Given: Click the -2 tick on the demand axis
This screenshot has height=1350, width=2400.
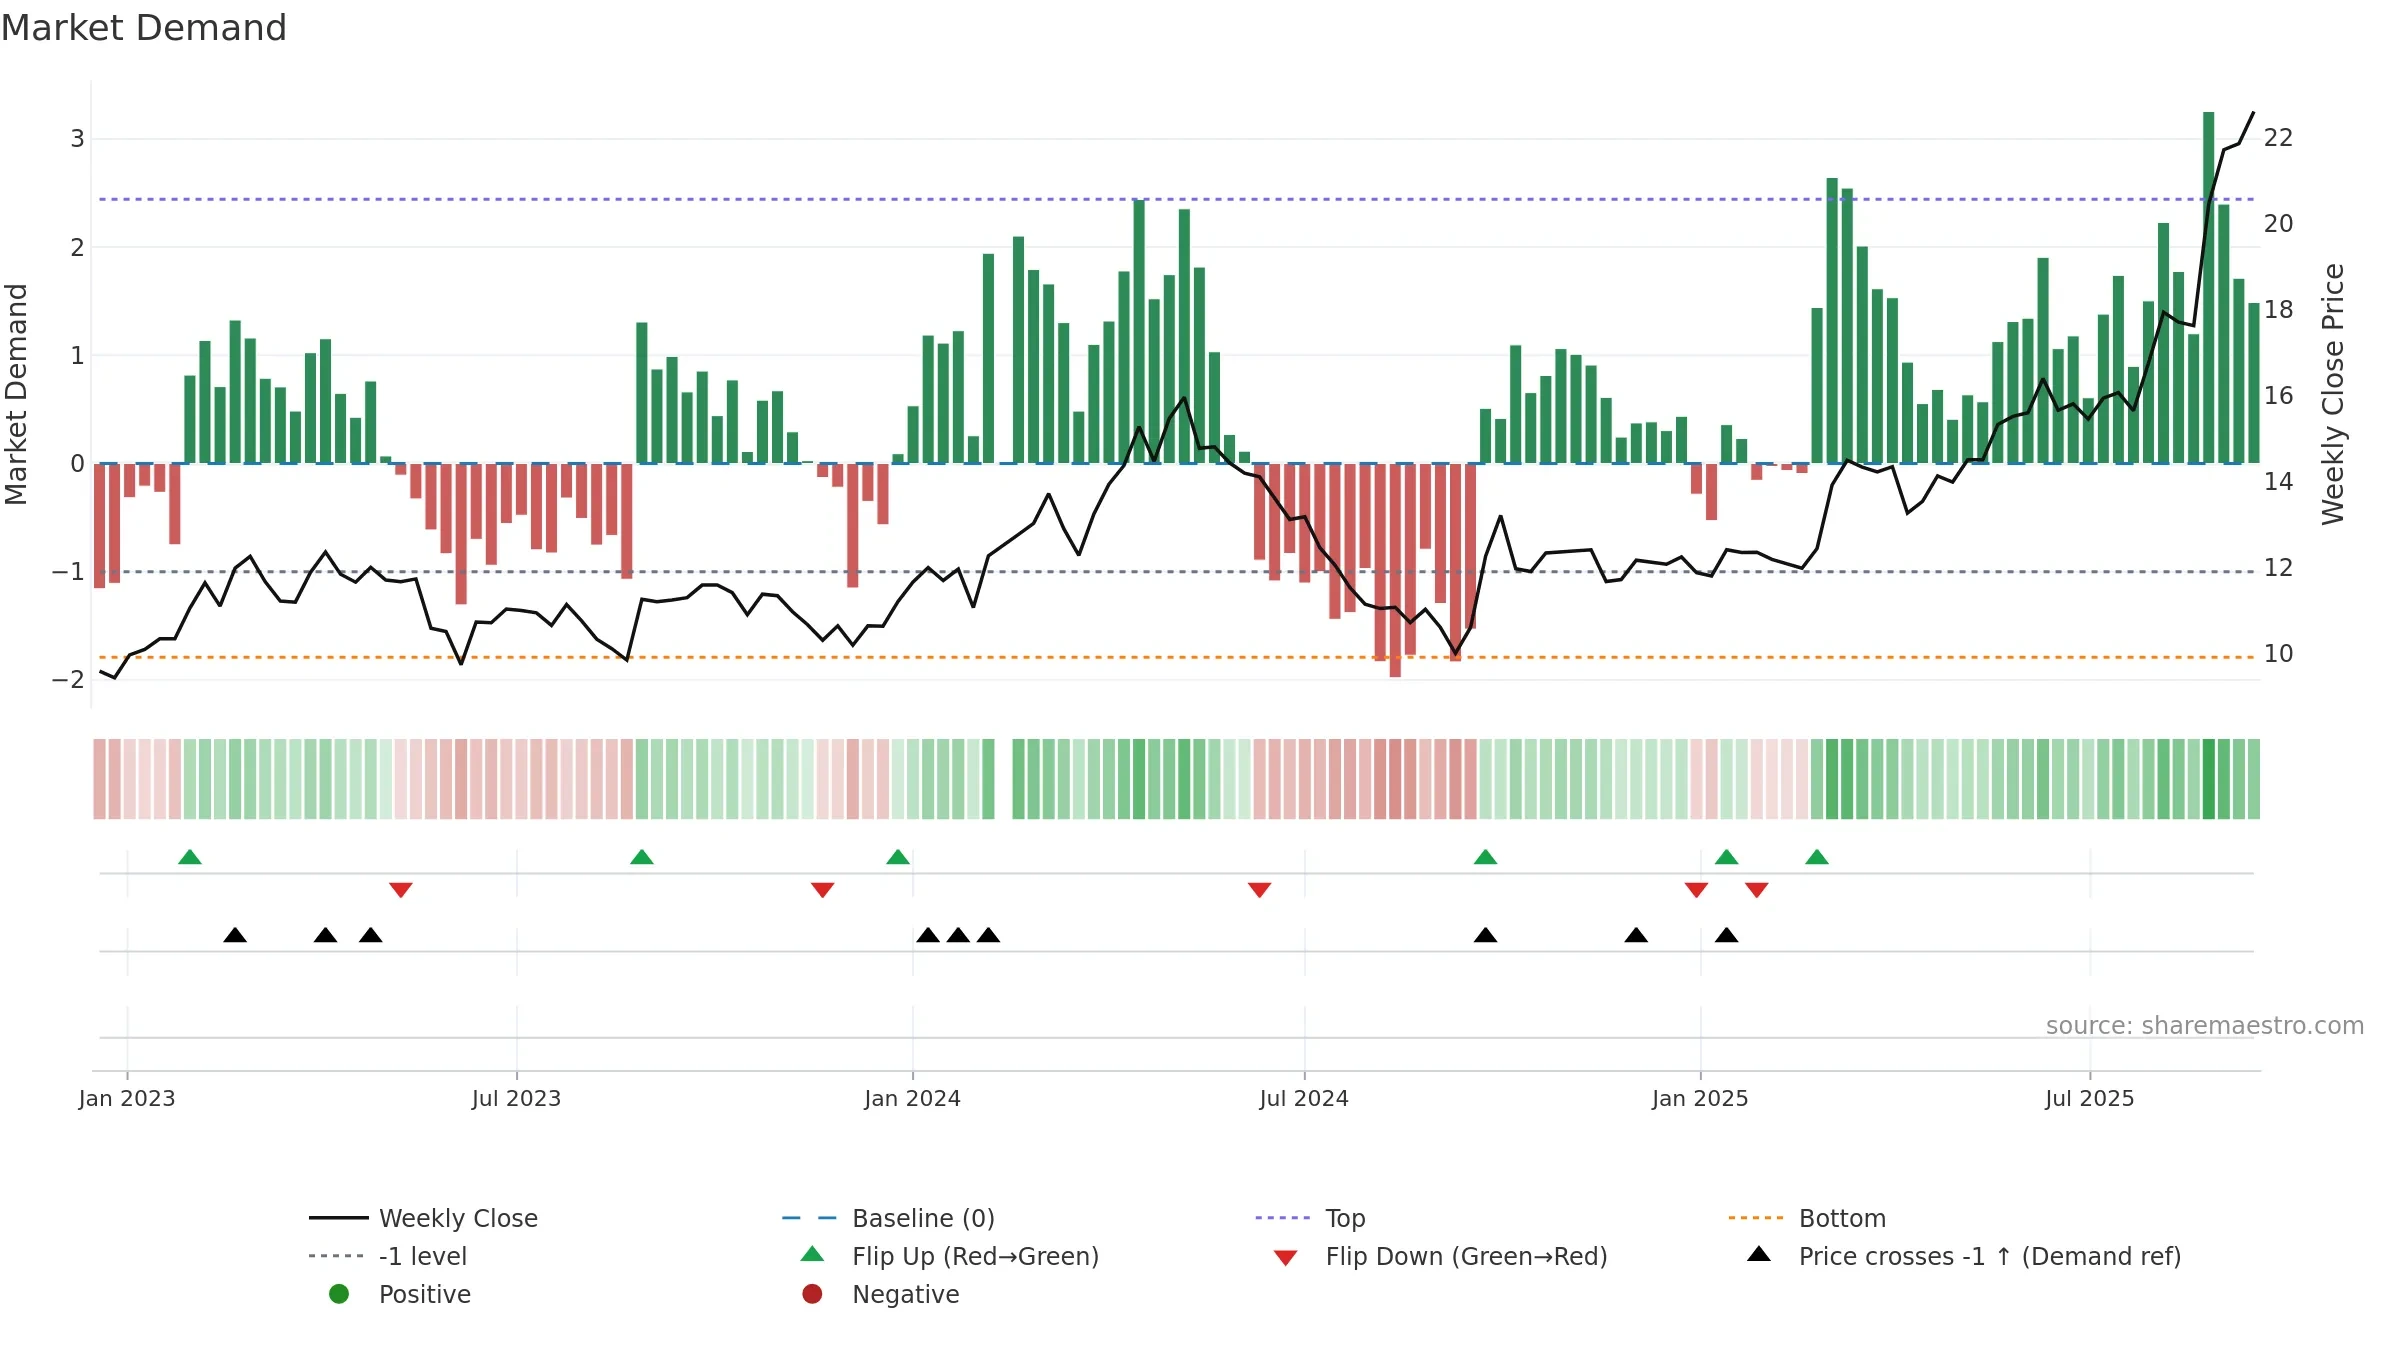Looking at the screenshot, I should 69,680.
